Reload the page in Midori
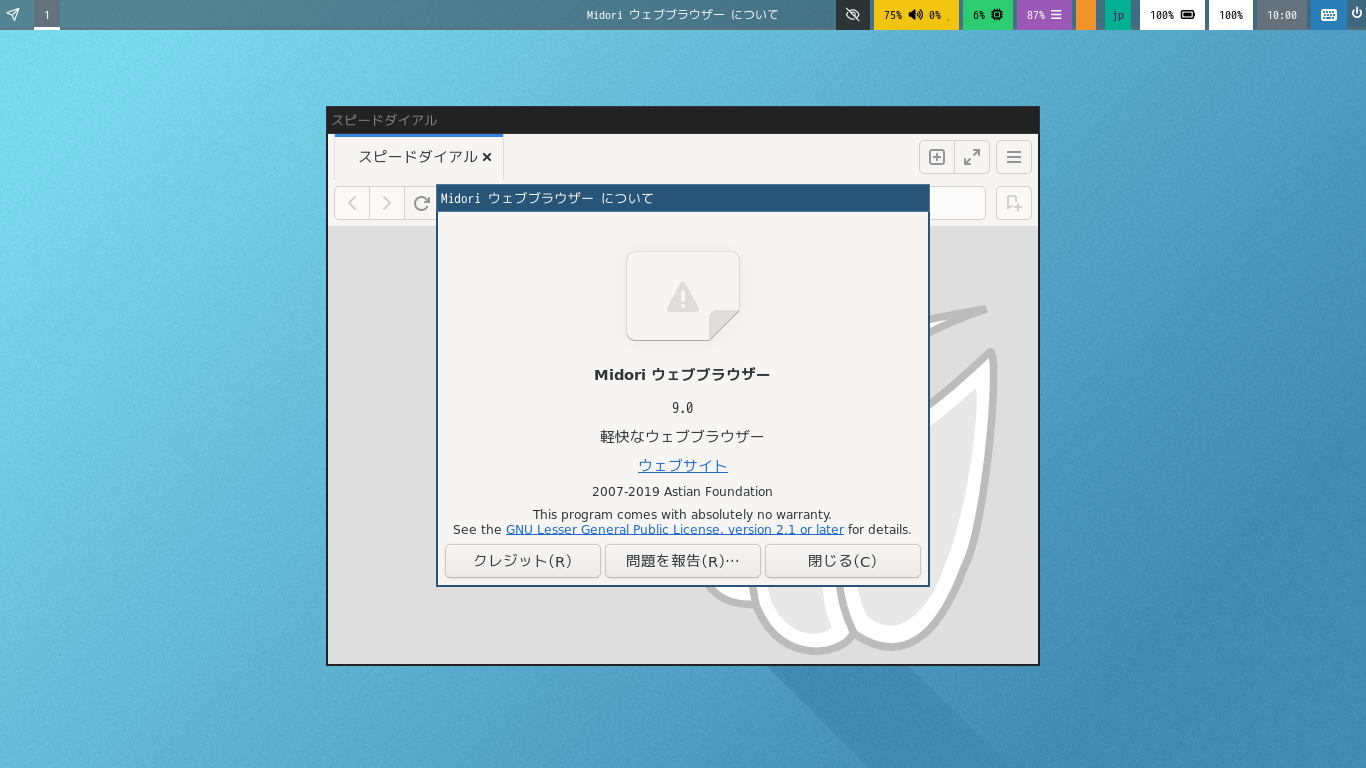Screen dimensions: 1366x768 coord(422,203)
